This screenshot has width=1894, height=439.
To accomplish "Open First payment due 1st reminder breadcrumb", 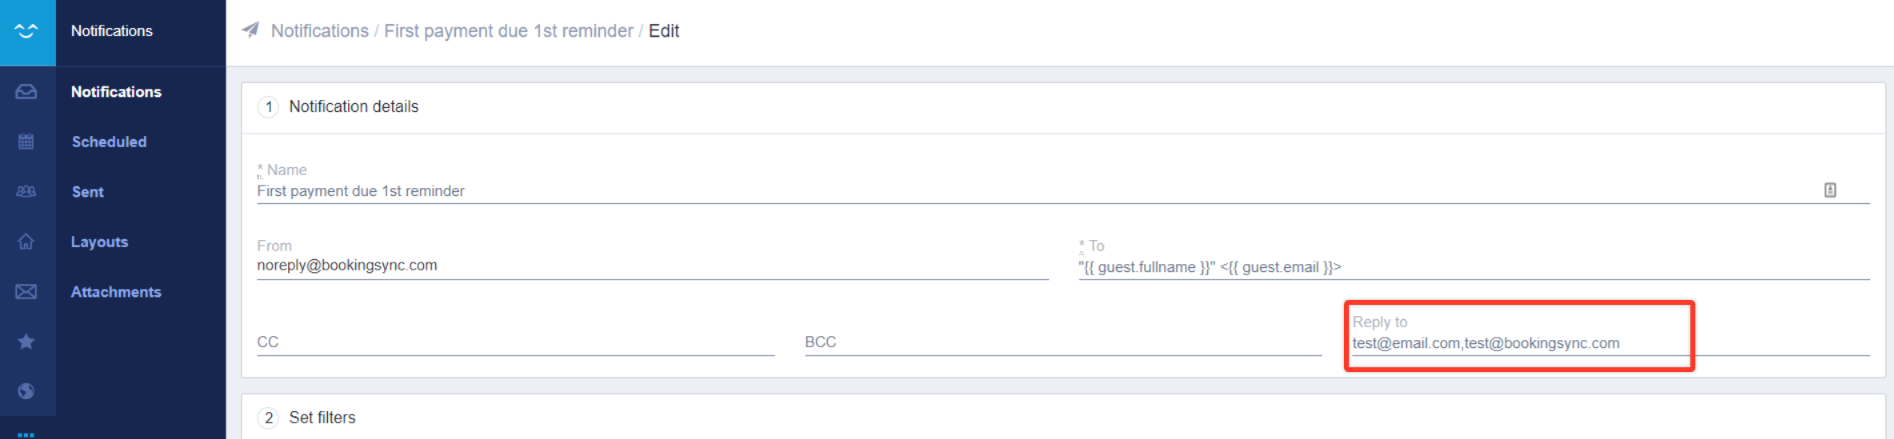I will [x=509, y=31].
